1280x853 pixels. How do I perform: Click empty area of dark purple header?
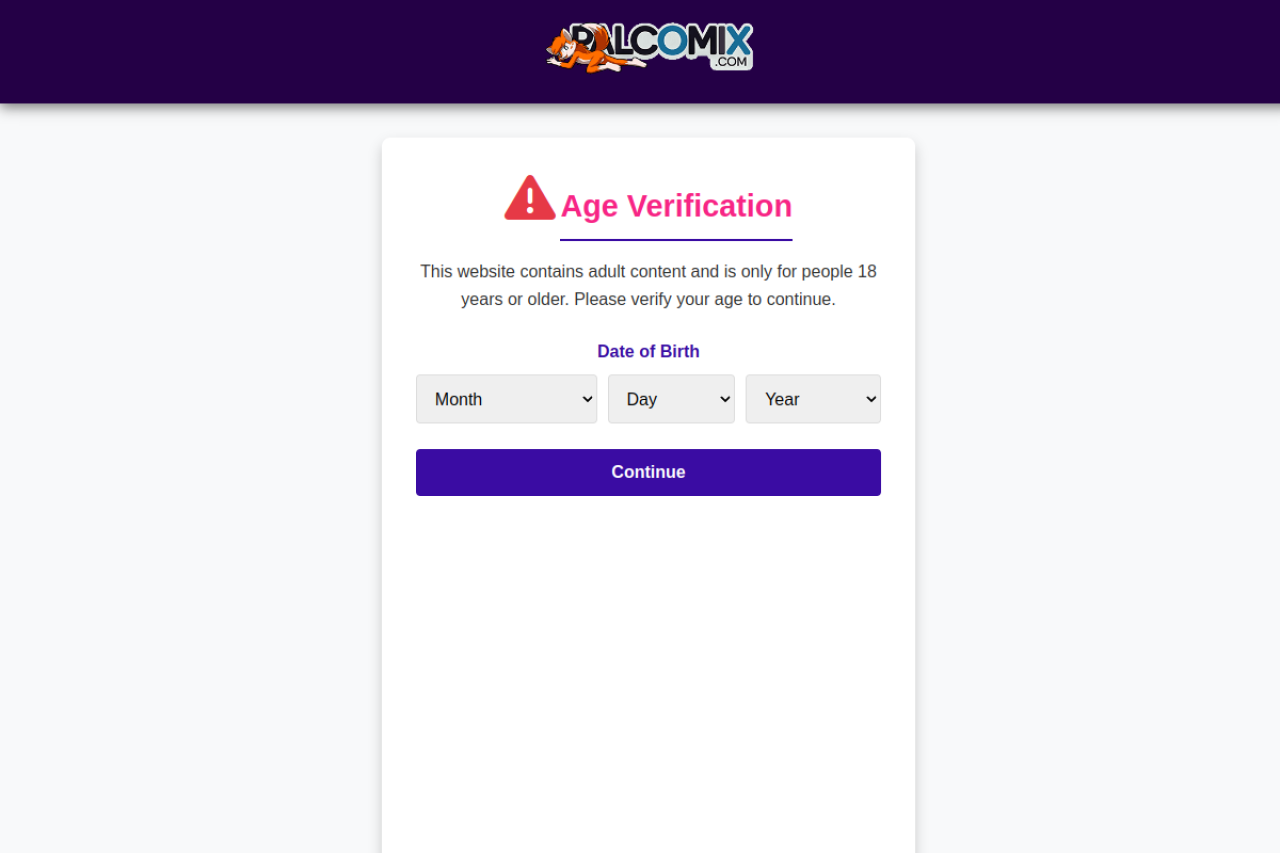(x=250, y=50)
